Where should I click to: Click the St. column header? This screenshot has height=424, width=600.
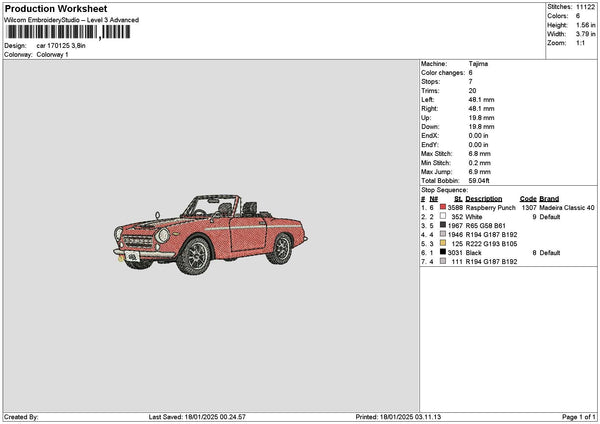click(x=459, y=198)
